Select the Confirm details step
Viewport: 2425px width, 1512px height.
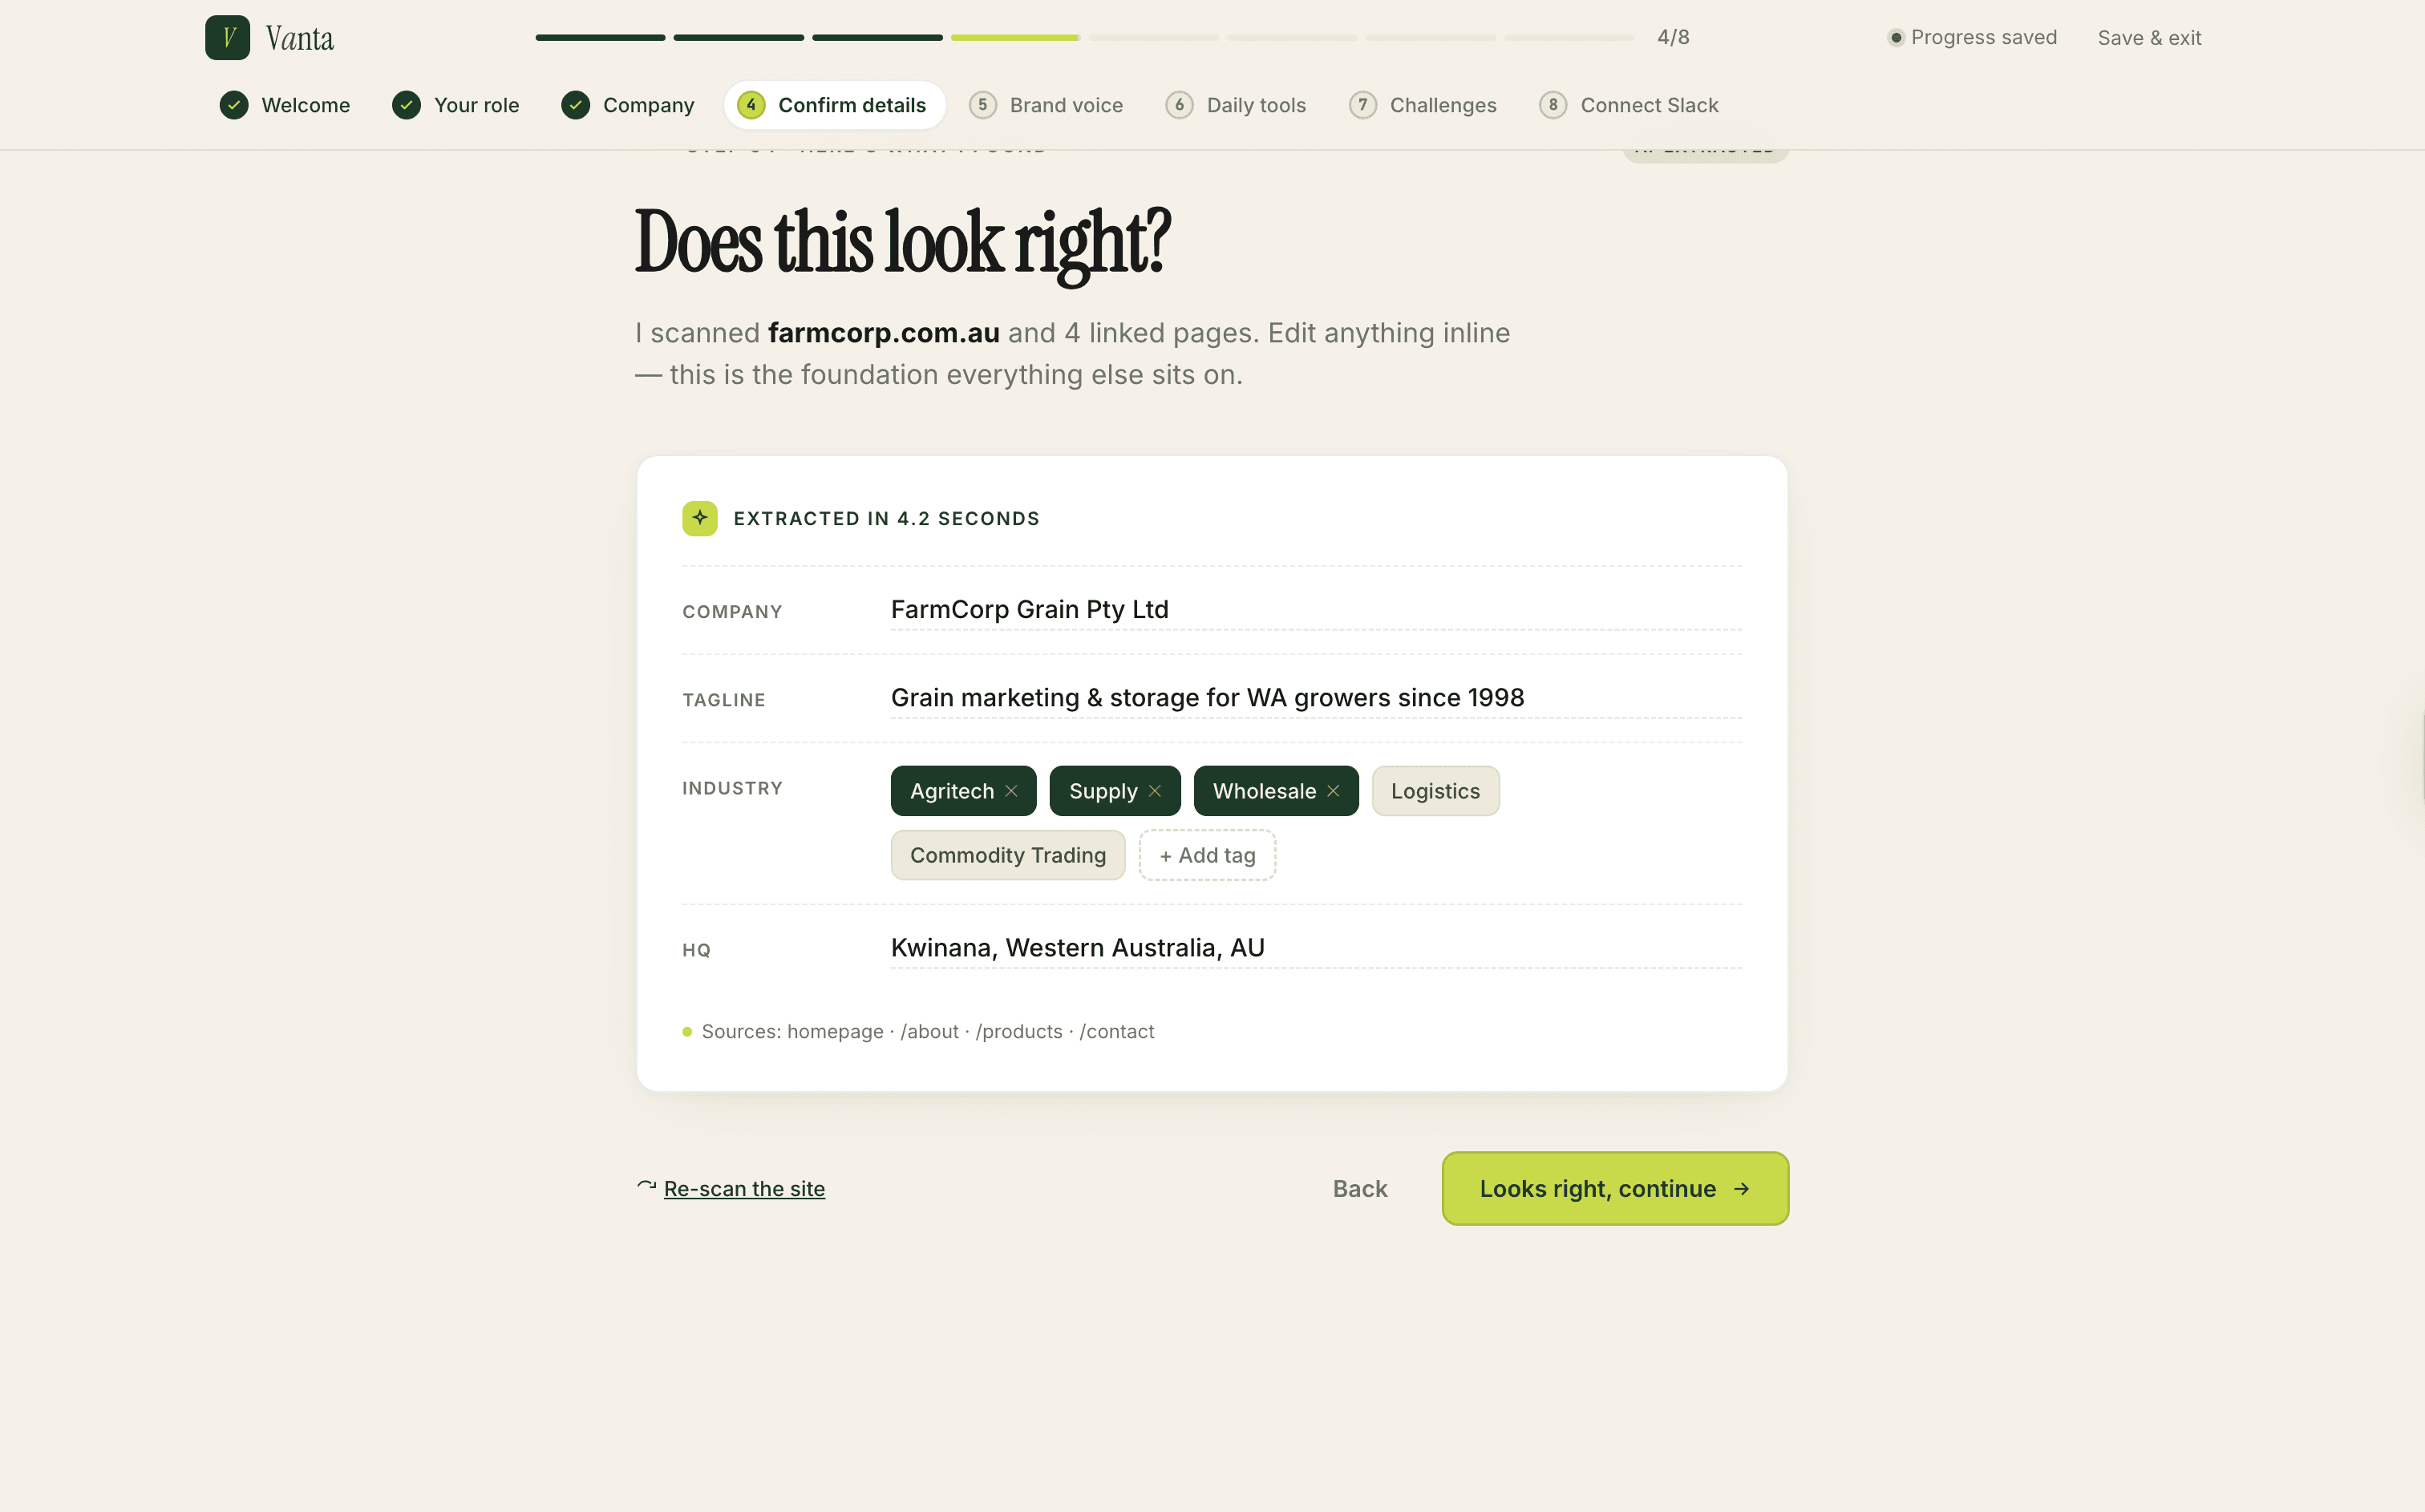834,104
